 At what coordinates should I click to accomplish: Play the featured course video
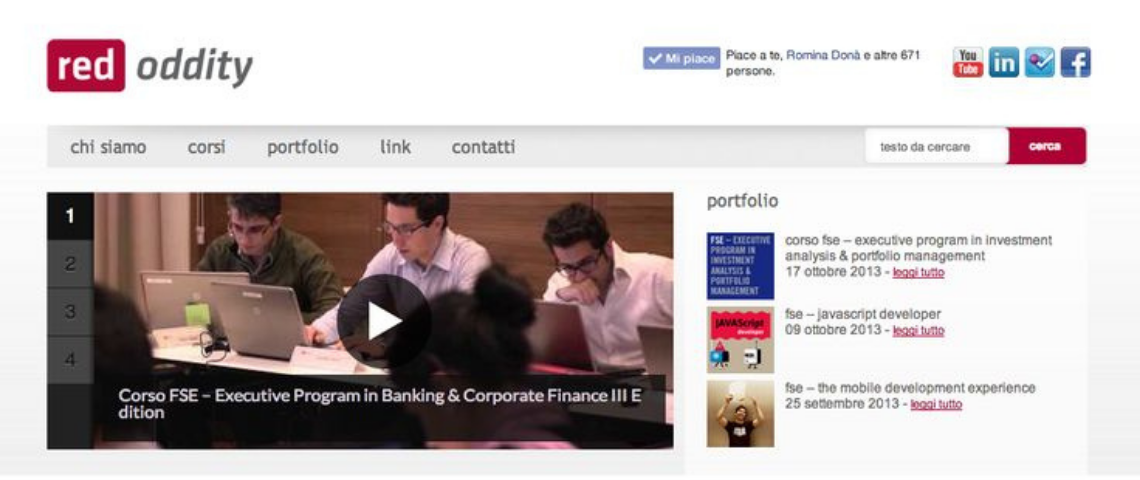coord(384,321)
